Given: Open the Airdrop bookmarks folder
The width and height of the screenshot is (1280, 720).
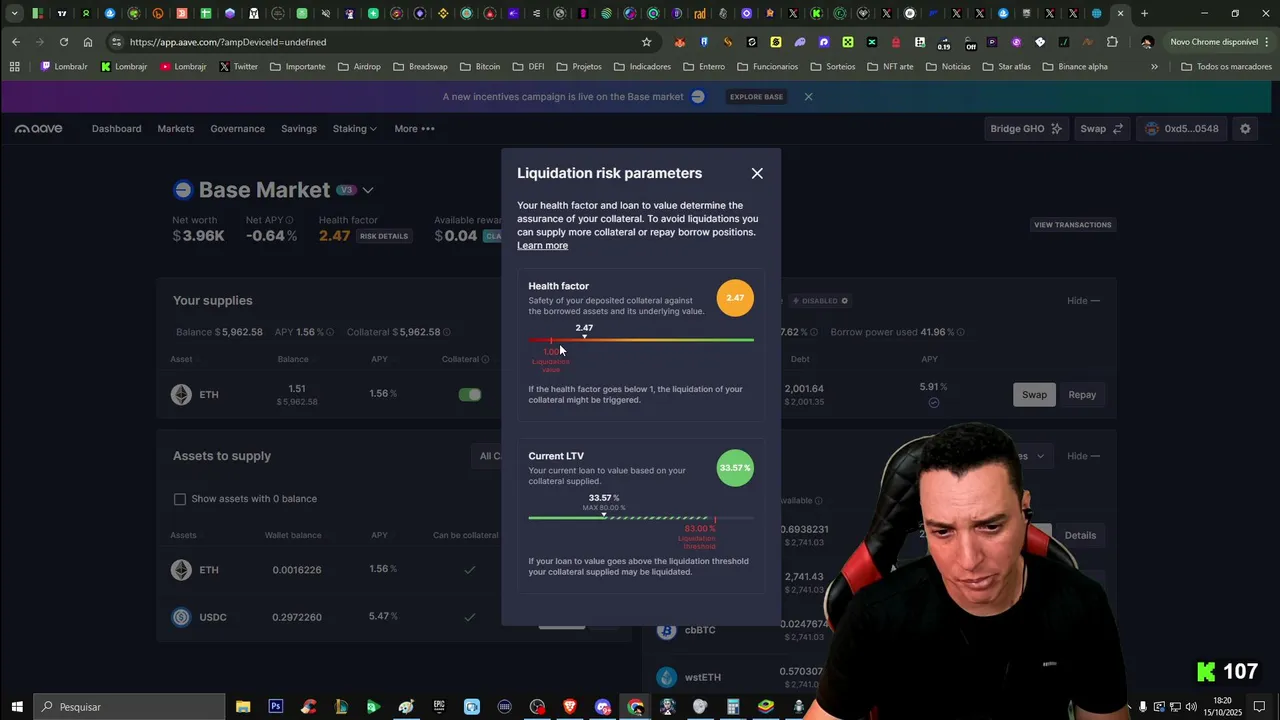Looking at the screenshot, I should 359,67.
